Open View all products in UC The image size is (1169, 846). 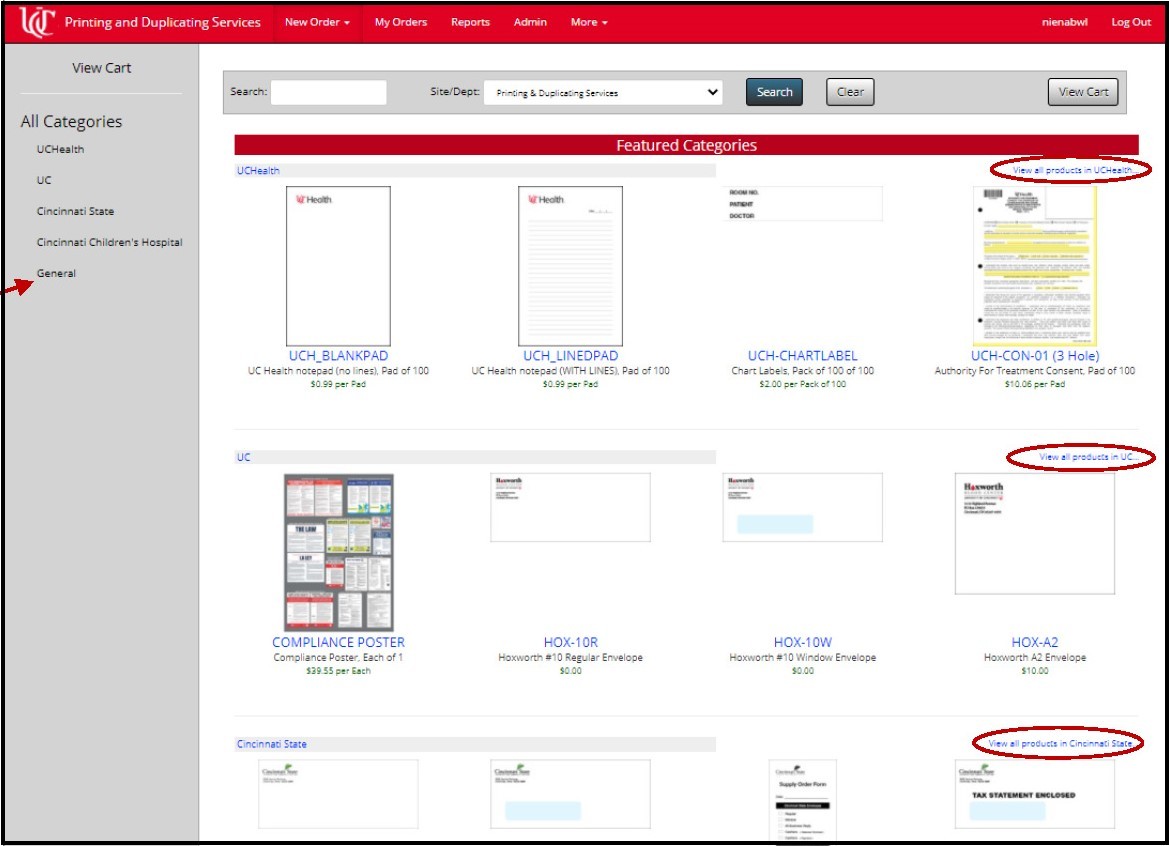1087,456
